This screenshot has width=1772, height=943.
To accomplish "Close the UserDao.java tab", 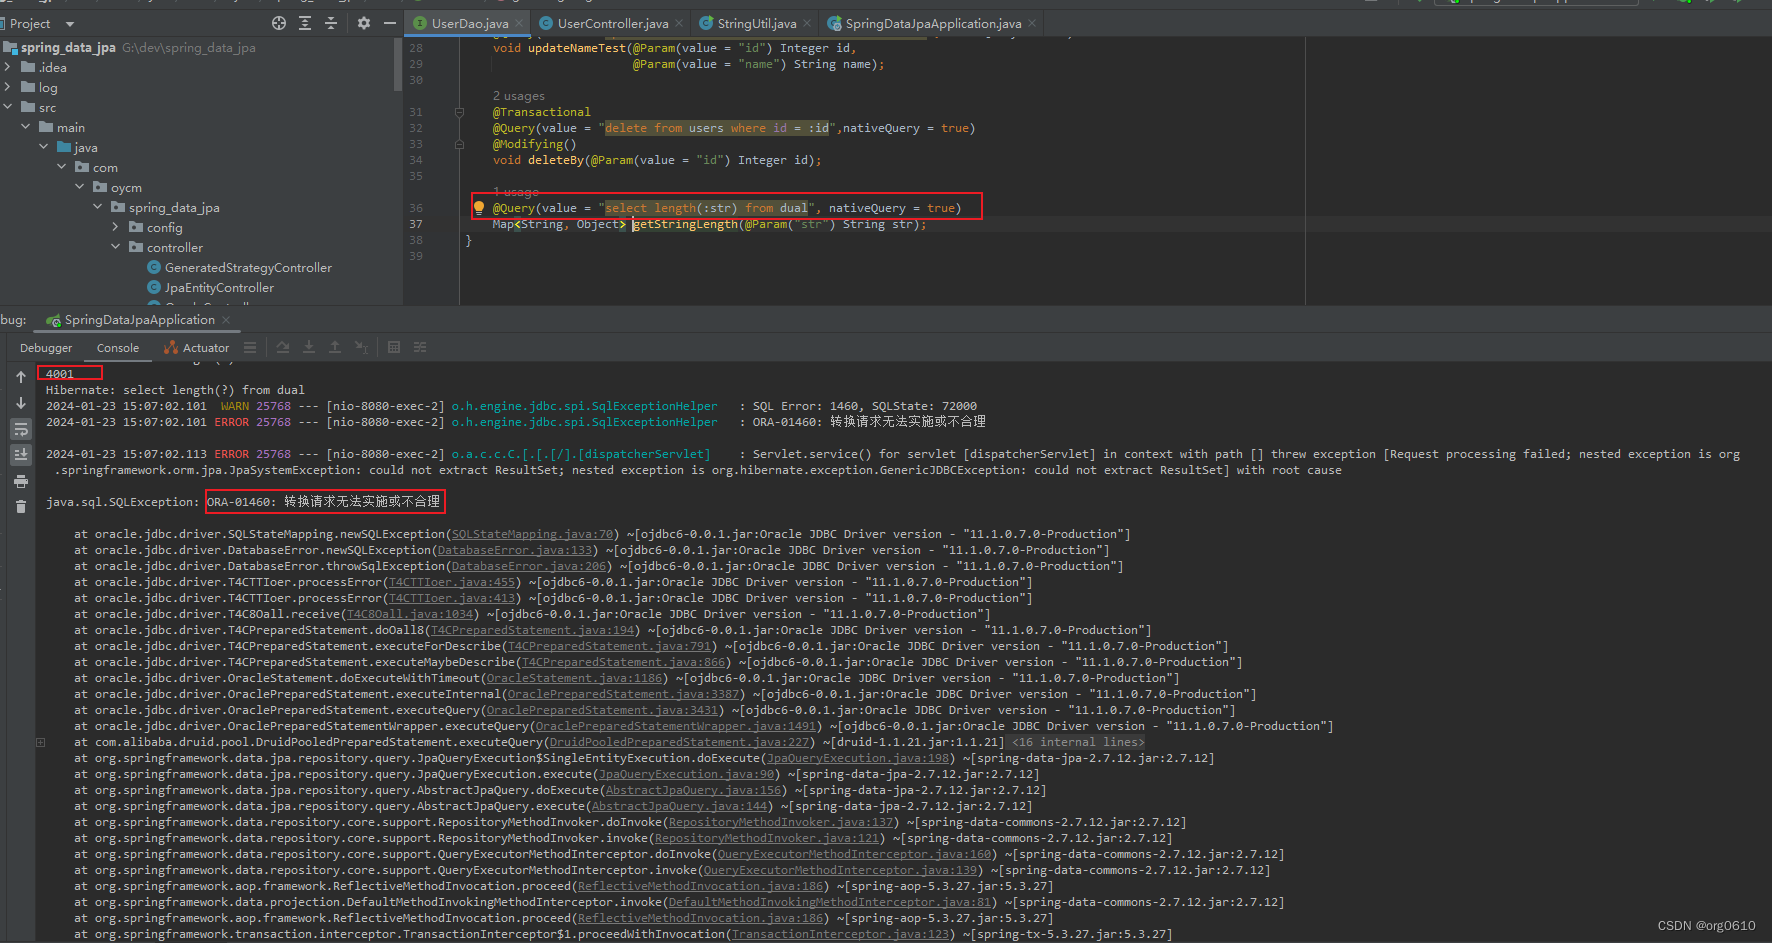I will coord(520,23).
